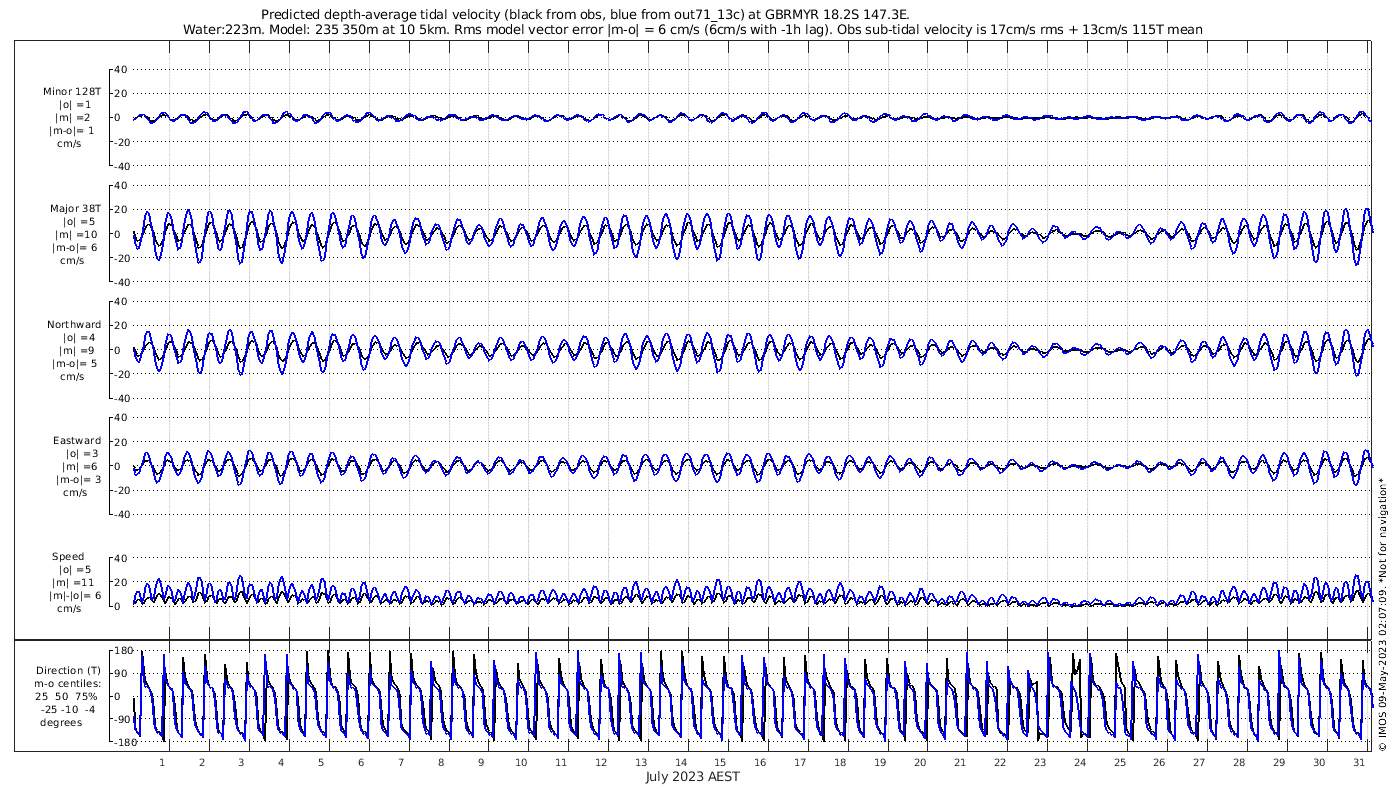This screenshot has height=800, width=1400.
Task: Click '|m|-|o|= 6' under Speed
Action: pyautogui.click(x=76, y=596)
